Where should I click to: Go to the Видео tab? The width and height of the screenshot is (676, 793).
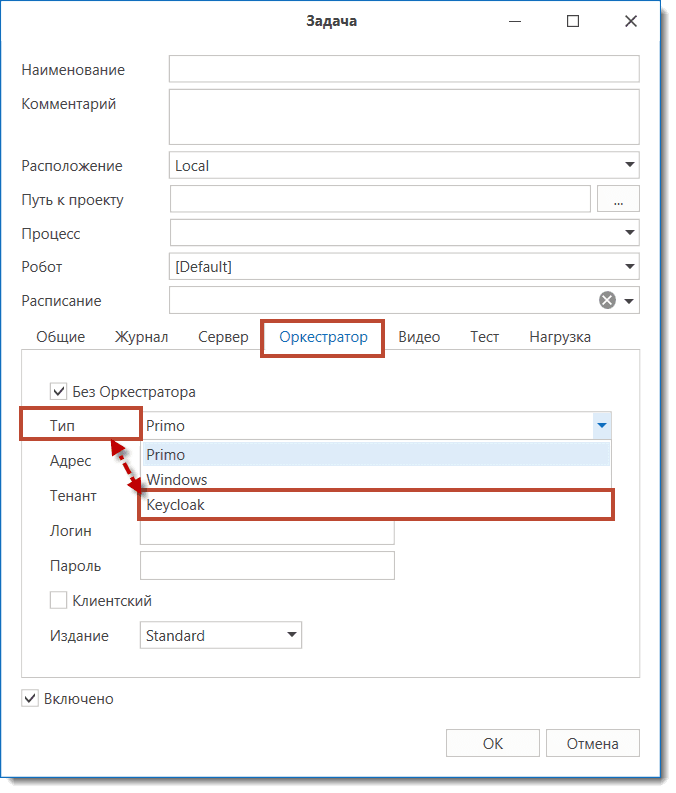click(419, 337)
